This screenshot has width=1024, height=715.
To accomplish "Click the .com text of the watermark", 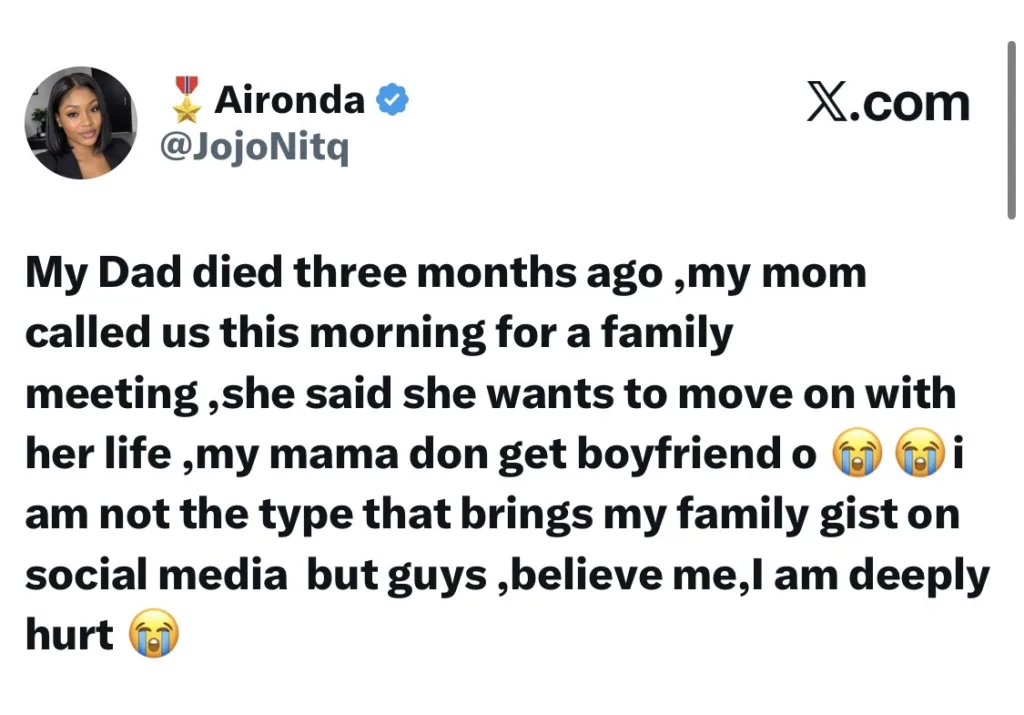I will pyautogui.click(x=910, y=103).
